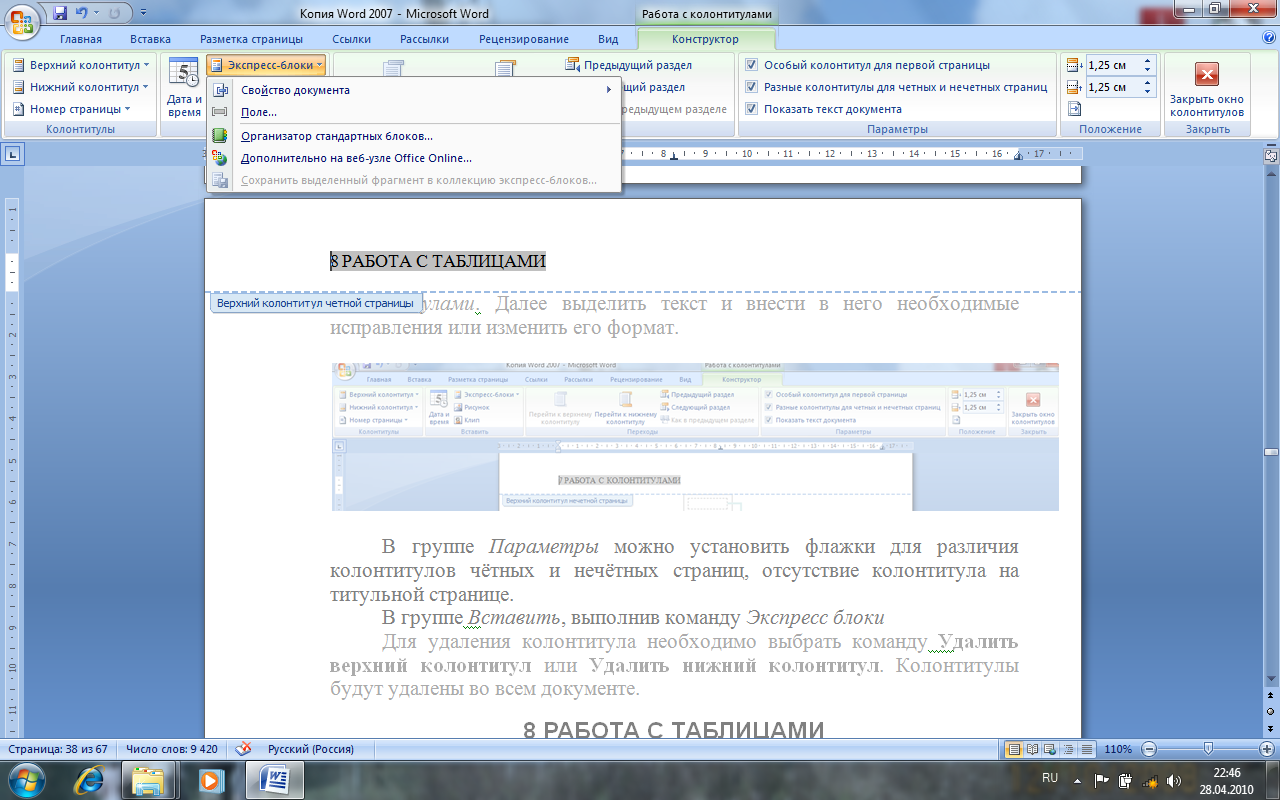1280x800 pixels.
Task: Open Windows Explorer from taskbar
Action: point(150,780)
